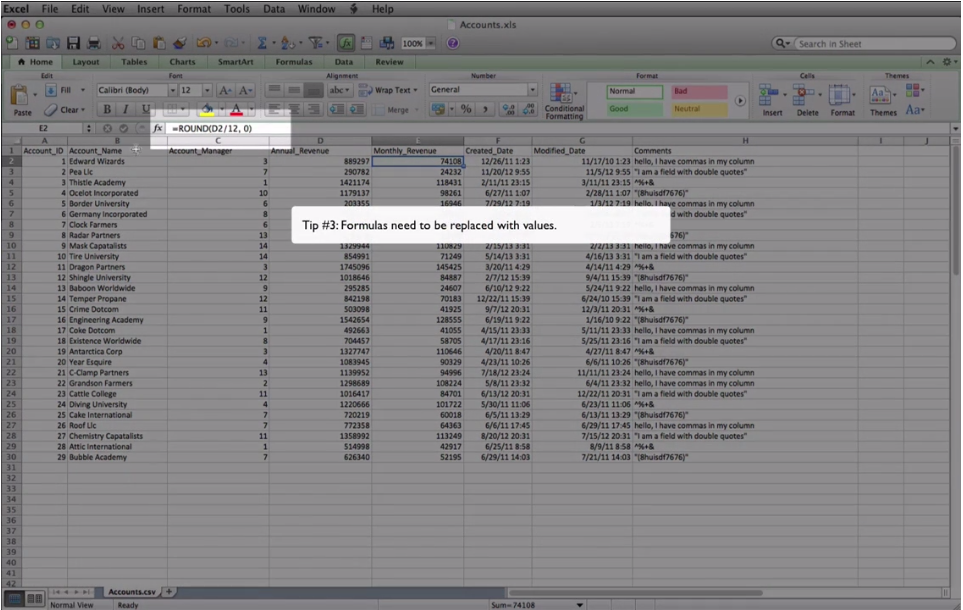Screen dimensions: 963x610
Task: Click the Increase Decimal icon
Action: [509, 109]
